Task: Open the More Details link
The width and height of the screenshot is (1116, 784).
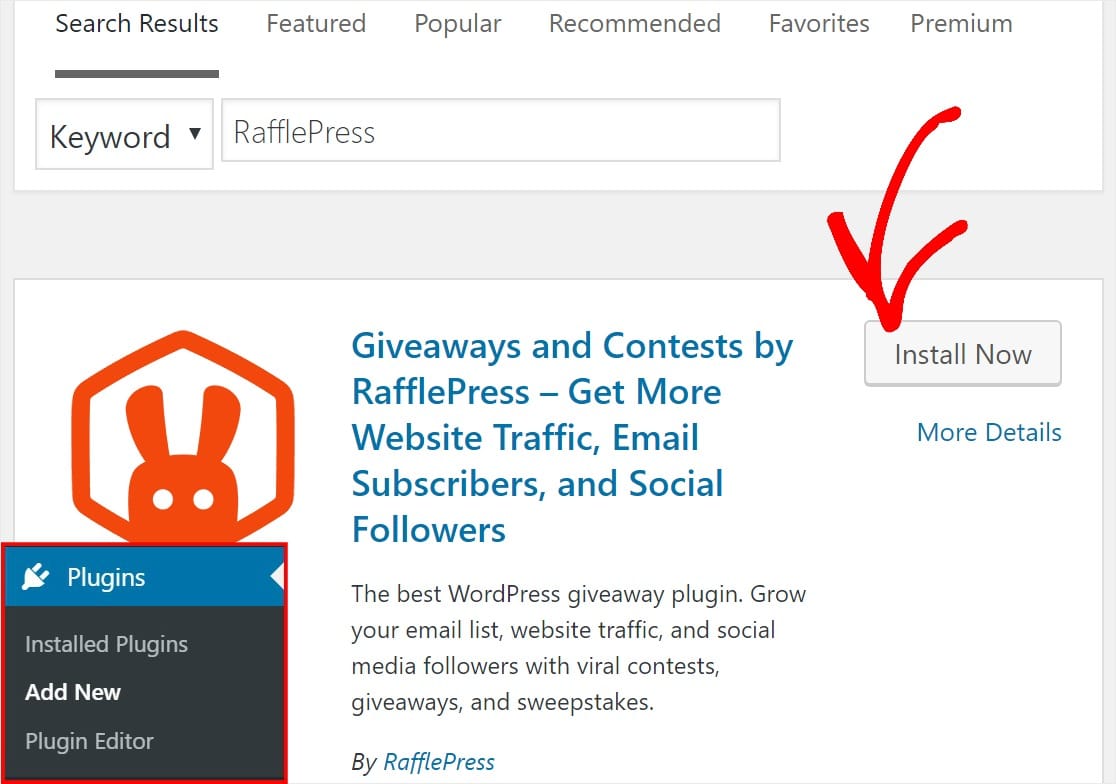Action: [x=989, y=432]
